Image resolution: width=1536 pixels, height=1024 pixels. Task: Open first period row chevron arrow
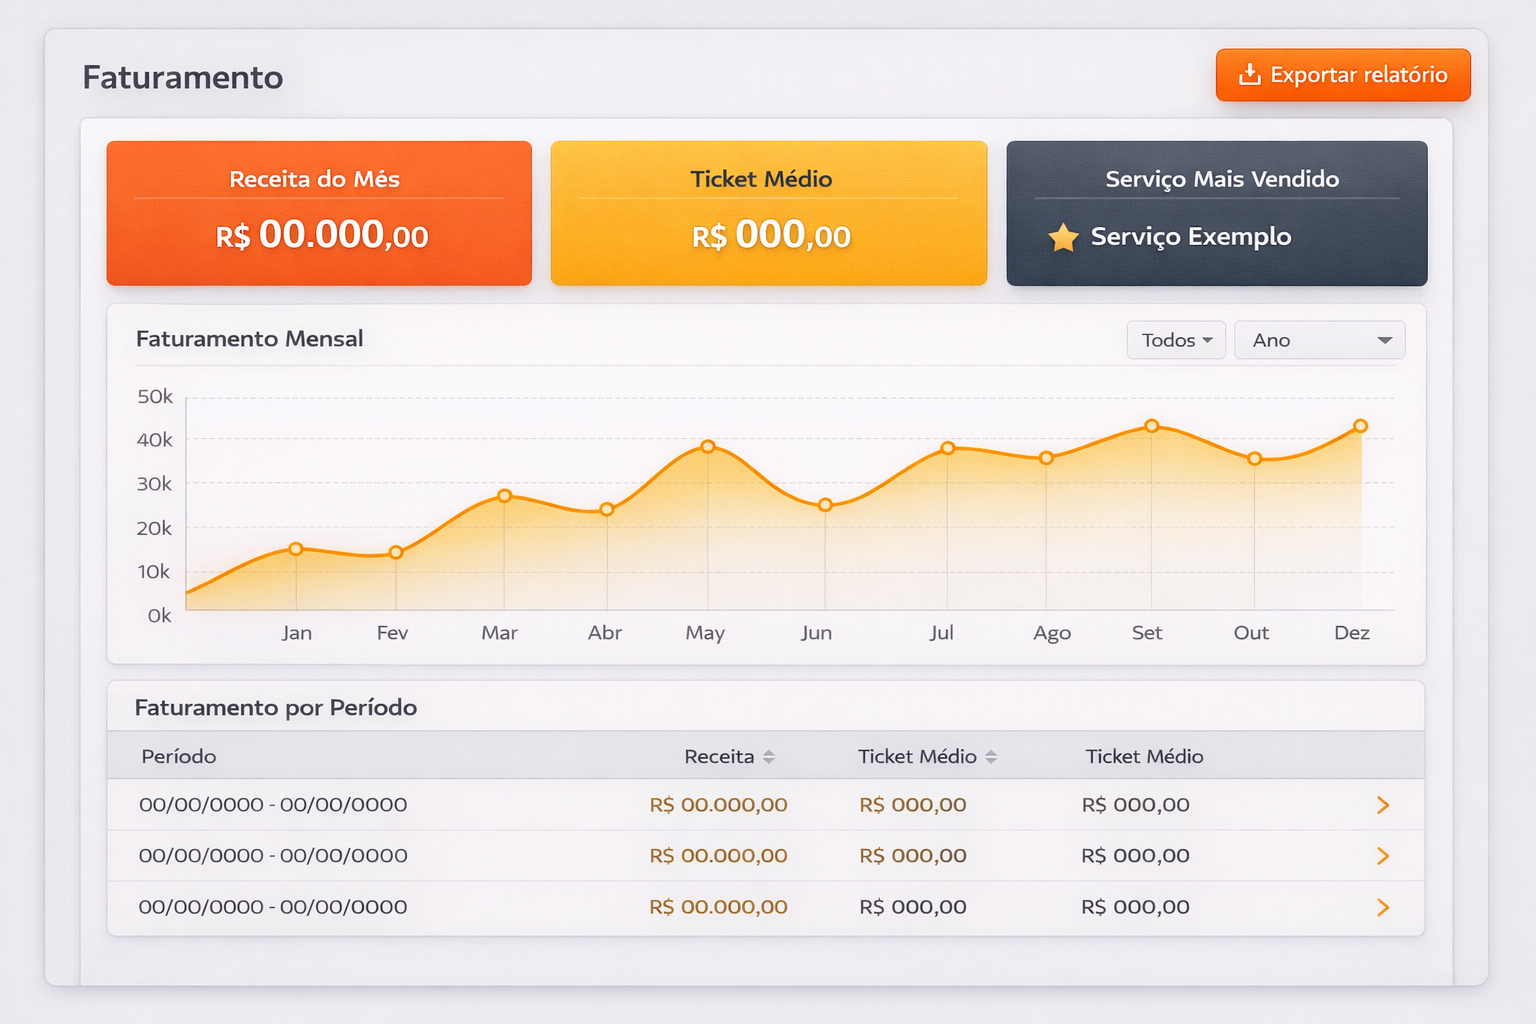click(x=1383, y=805)
